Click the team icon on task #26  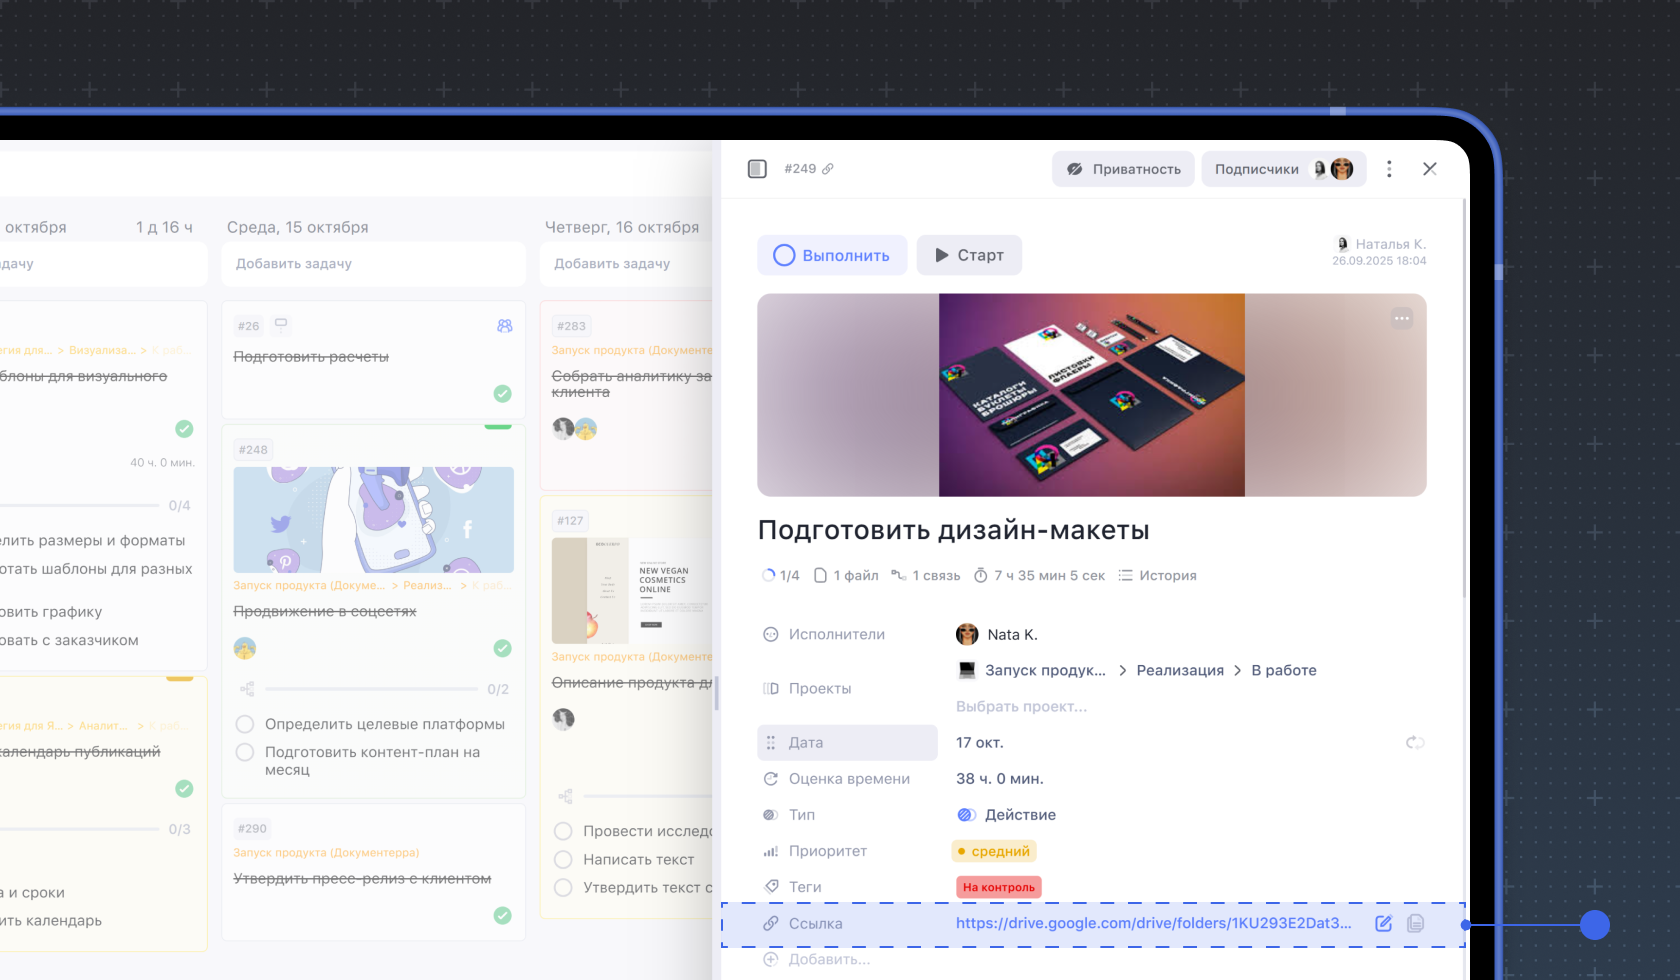click(x=504, y=326)
